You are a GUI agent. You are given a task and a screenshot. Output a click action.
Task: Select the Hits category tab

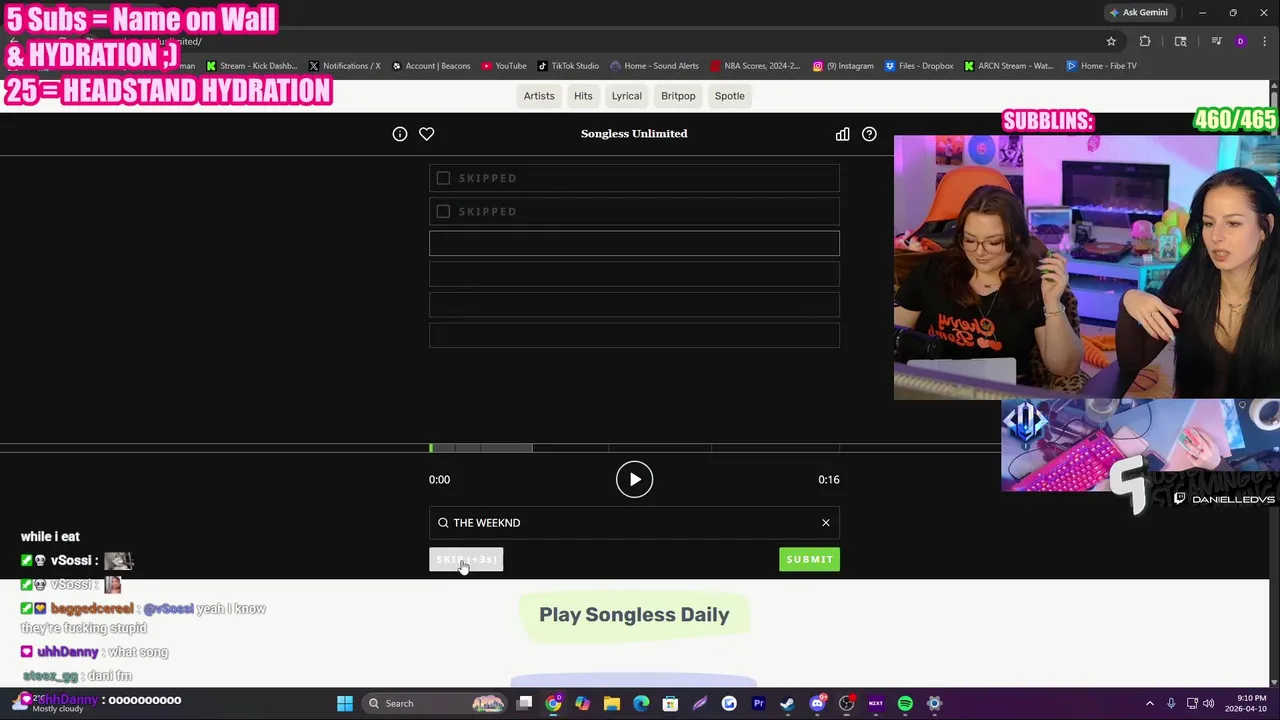pyautogui.click(x=583, y=96)
